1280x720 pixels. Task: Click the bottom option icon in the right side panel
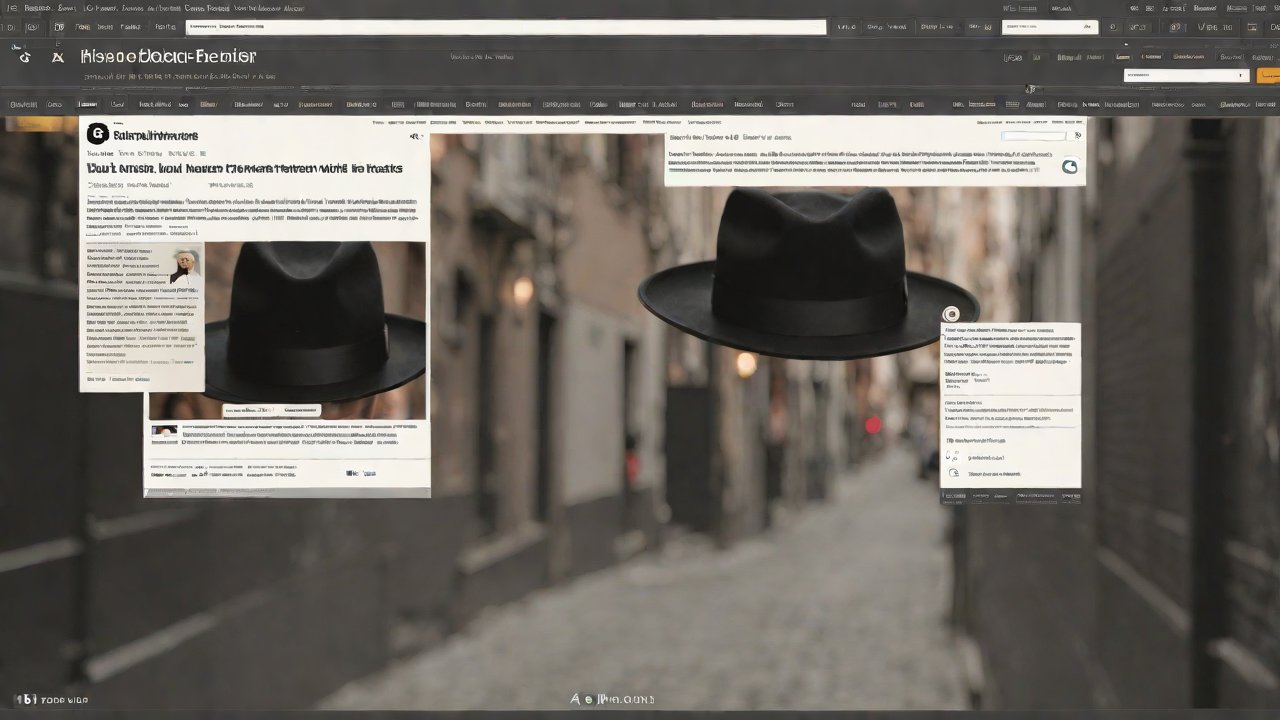[x=953, y=472]
